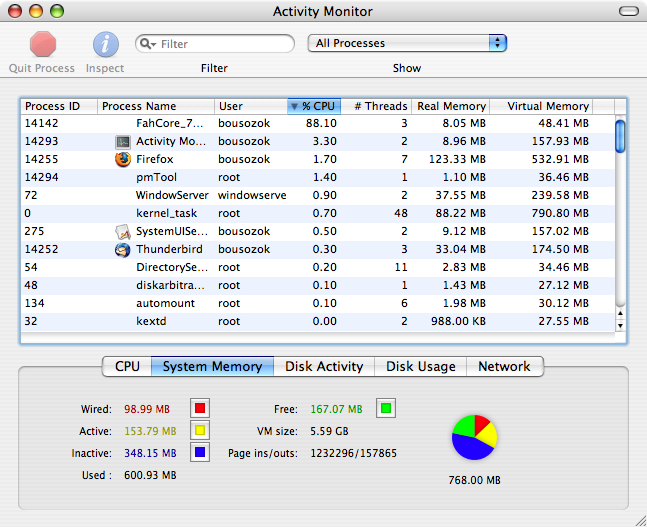Click the red Quit Process stop icon
Viewport: 647px width, 527px height.
tap(43, 44)
